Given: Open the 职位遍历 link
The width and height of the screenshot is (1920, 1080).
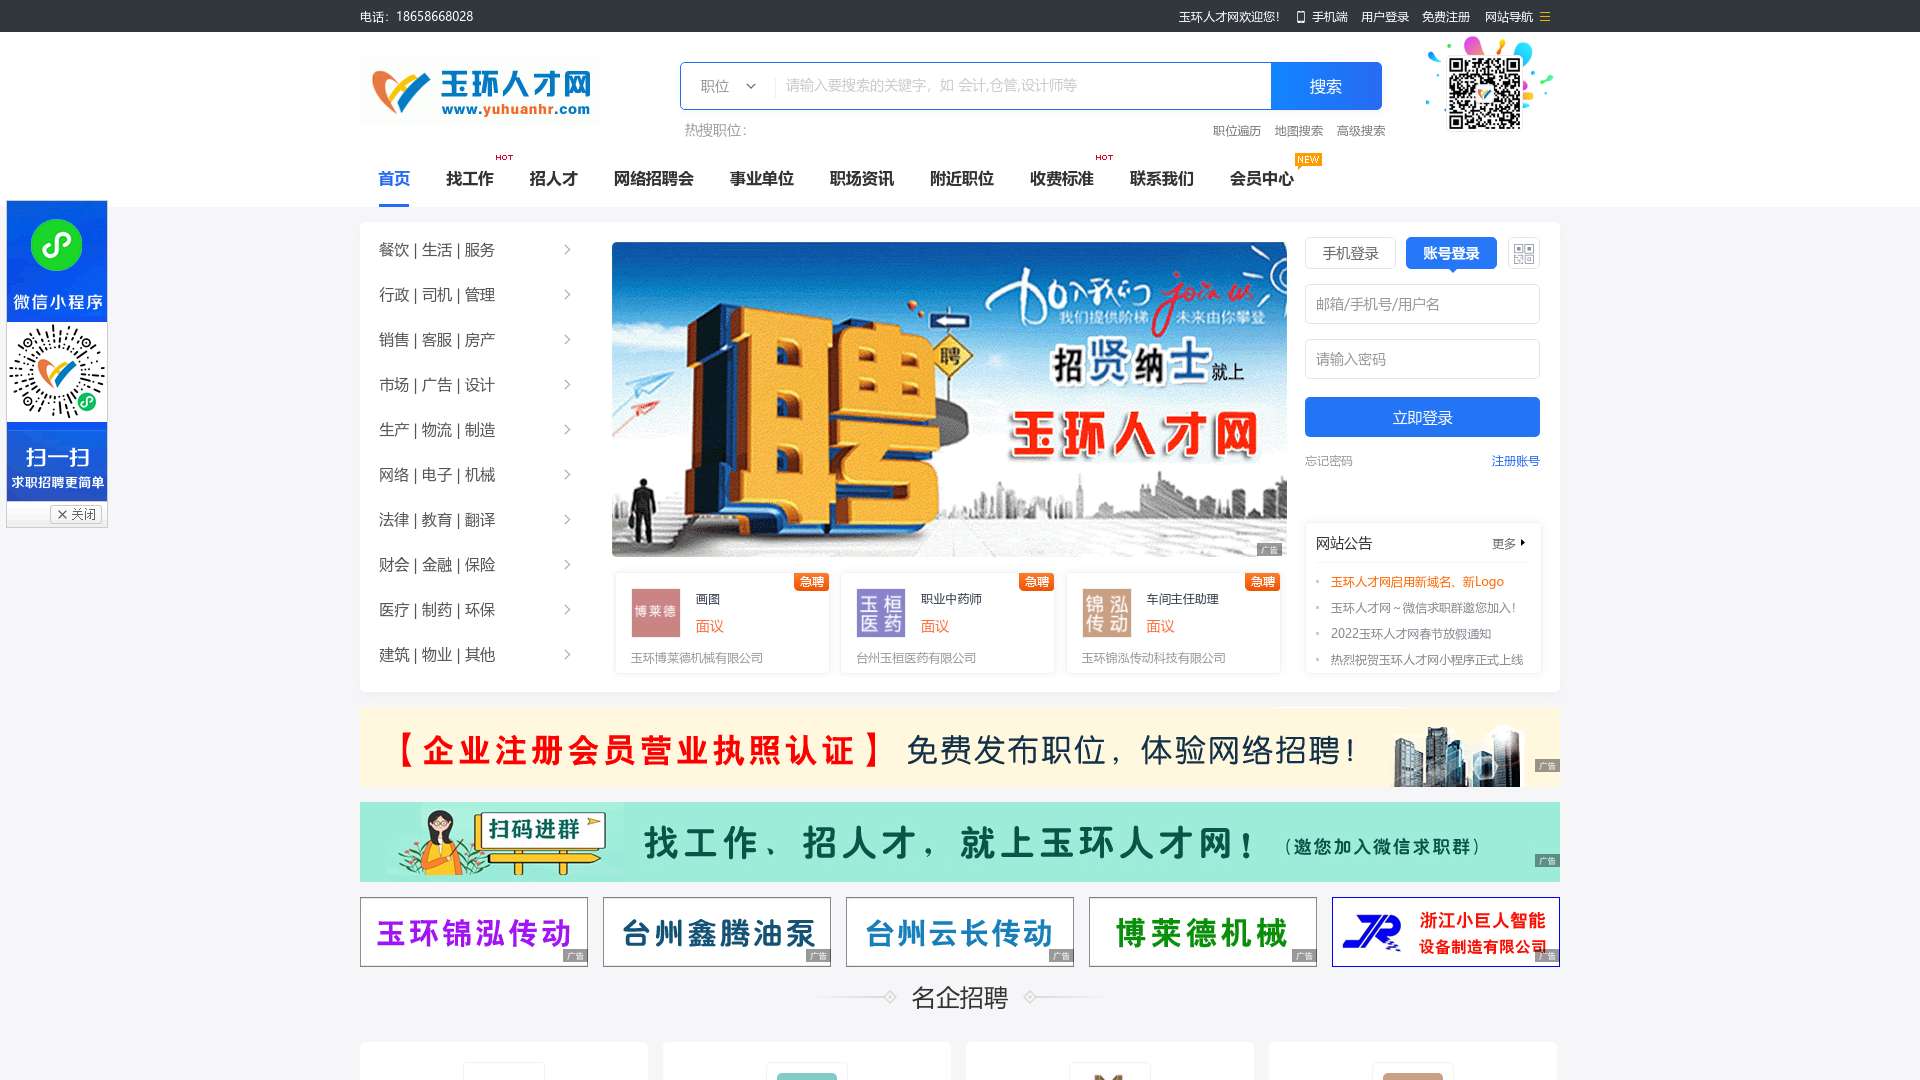Looking at the screenshot, I should 1237,131.
